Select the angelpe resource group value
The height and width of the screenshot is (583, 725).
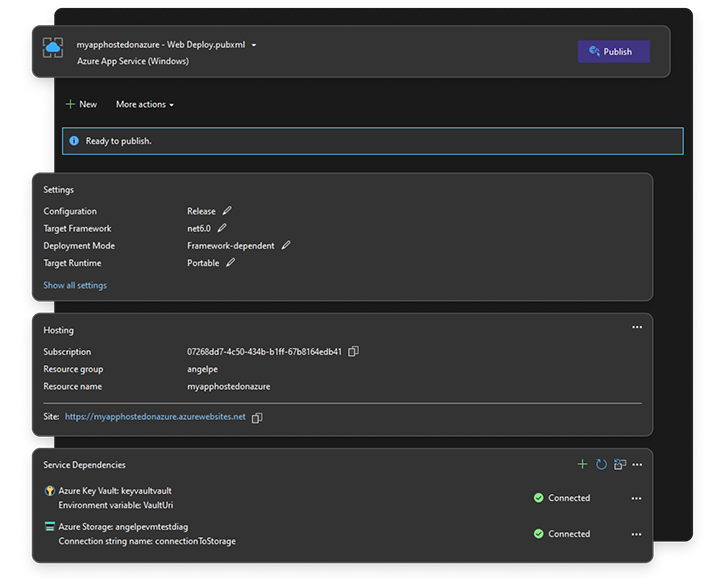pos(203,369)
